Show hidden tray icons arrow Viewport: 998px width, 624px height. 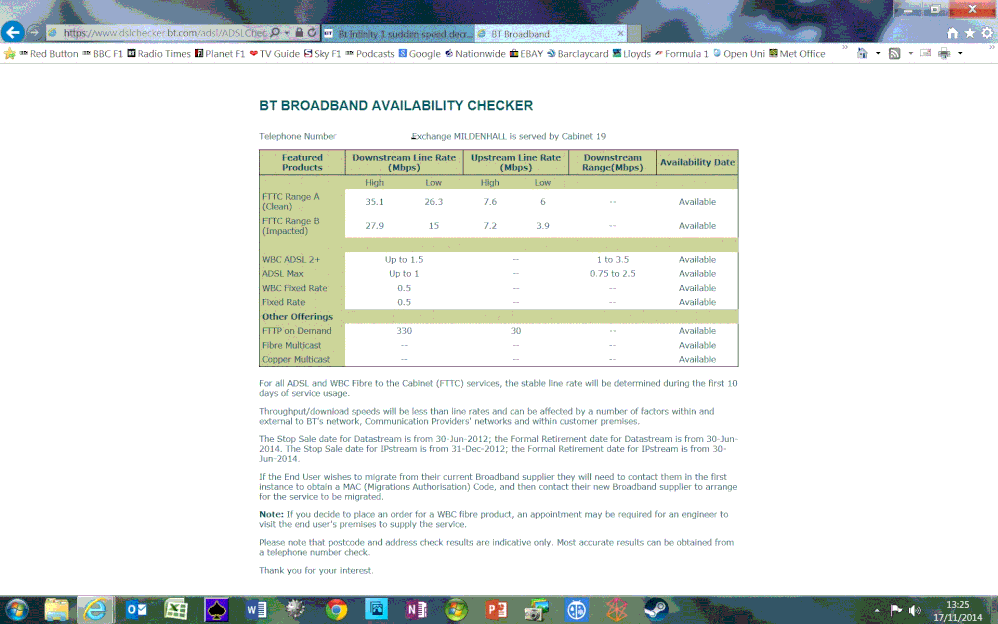click(877, 611)
